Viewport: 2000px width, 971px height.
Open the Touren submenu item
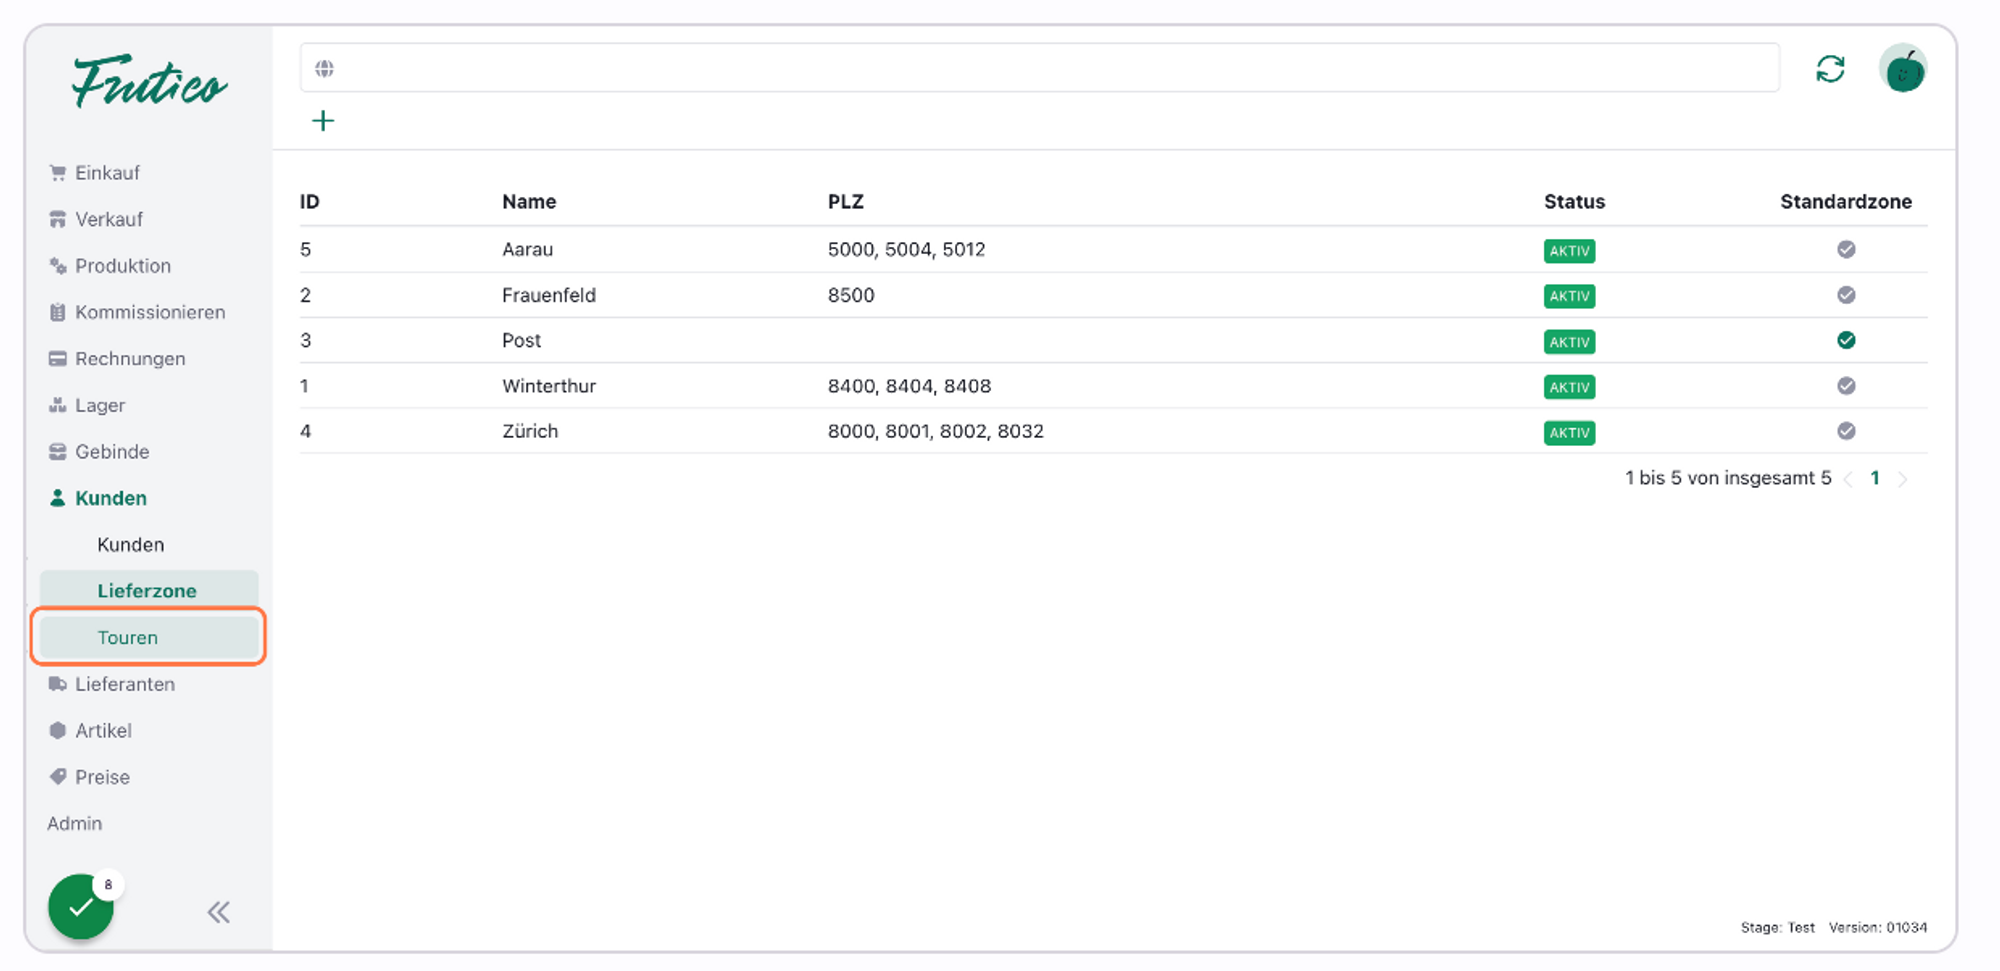[x=128, y=638]
